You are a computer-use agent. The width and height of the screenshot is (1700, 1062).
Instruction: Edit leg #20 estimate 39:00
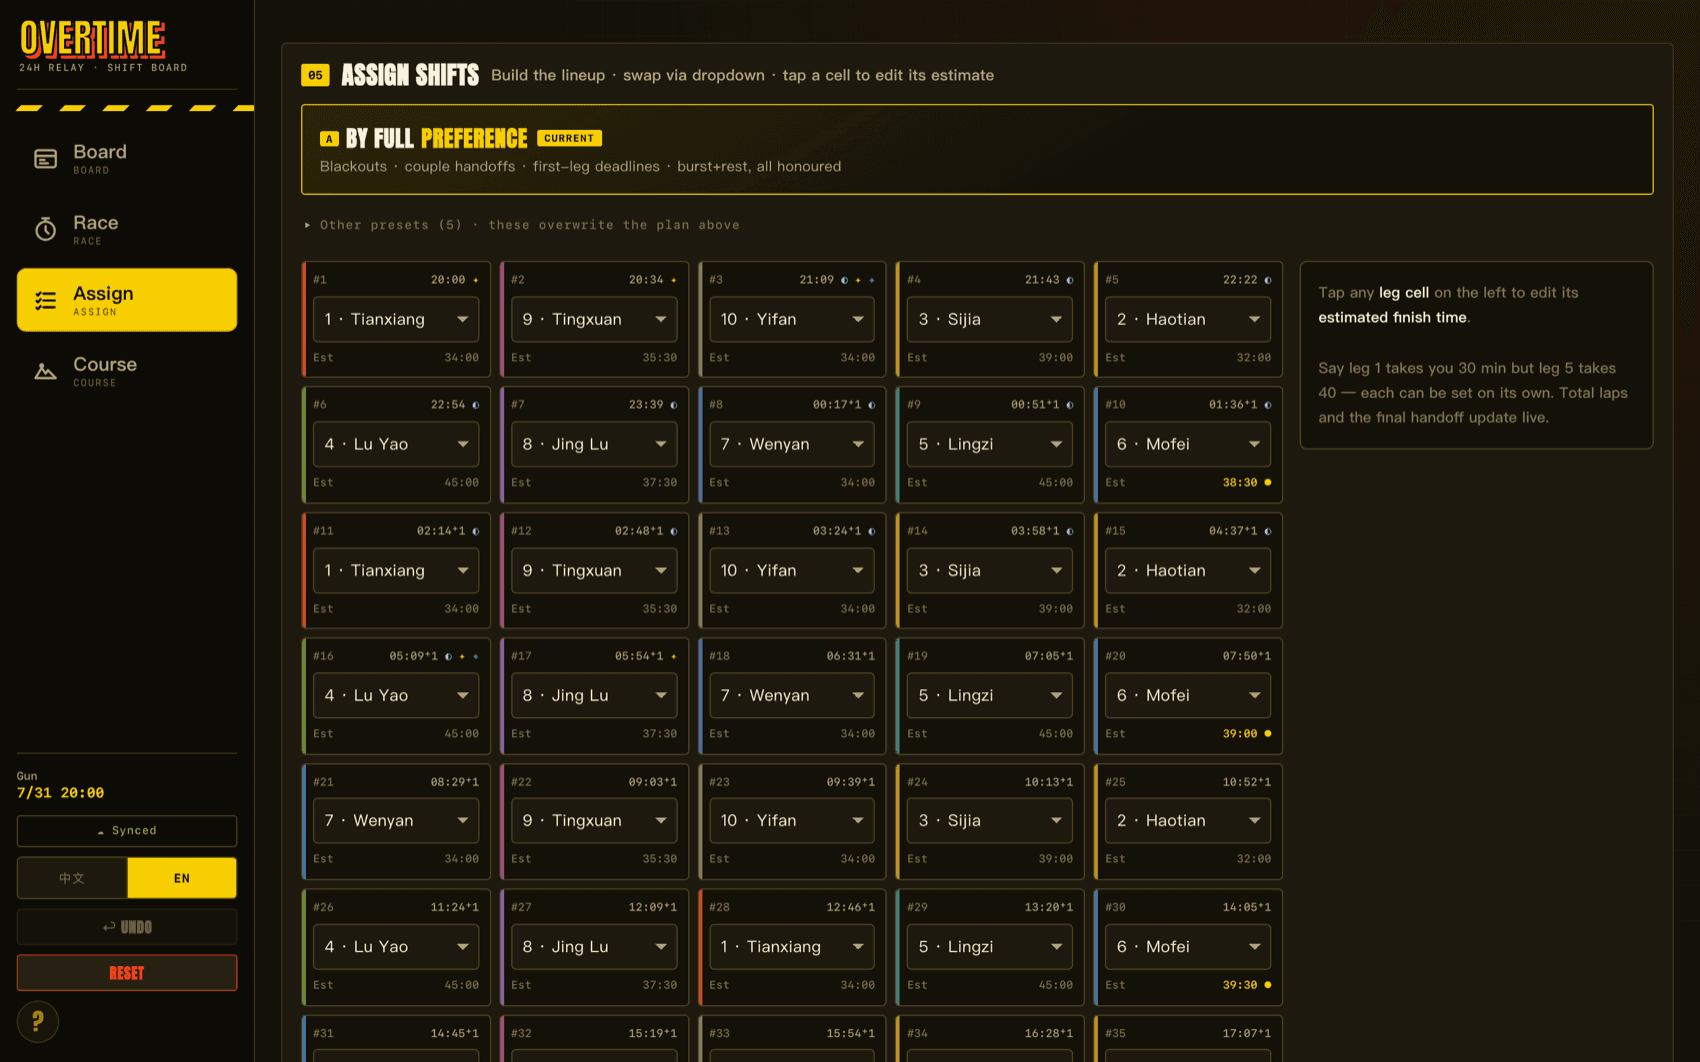[1240, 733]
